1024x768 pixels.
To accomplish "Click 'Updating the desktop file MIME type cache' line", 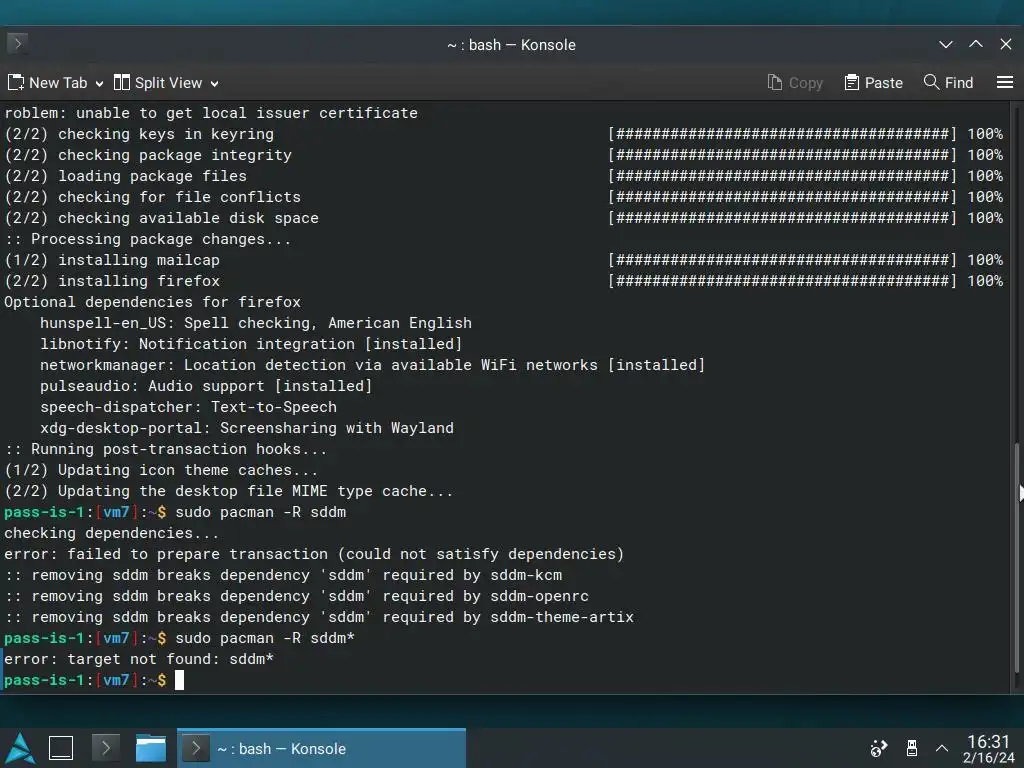I will [x=229, y=491].
